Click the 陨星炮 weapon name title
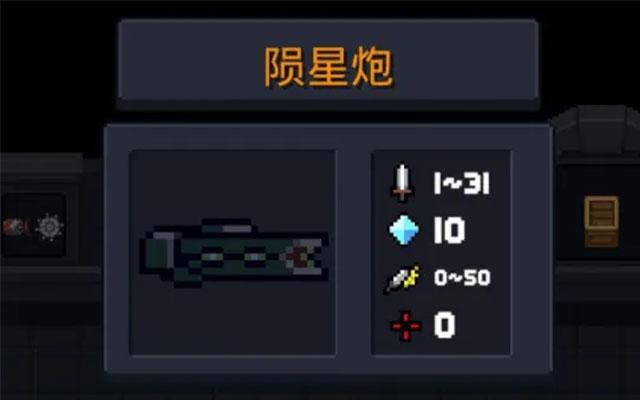640x400 pixels. [x=329, y=67]
